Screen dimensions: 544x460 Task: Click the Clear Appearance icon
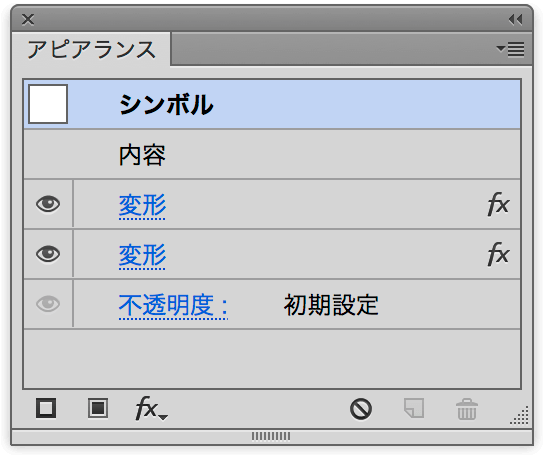point(361,409)
